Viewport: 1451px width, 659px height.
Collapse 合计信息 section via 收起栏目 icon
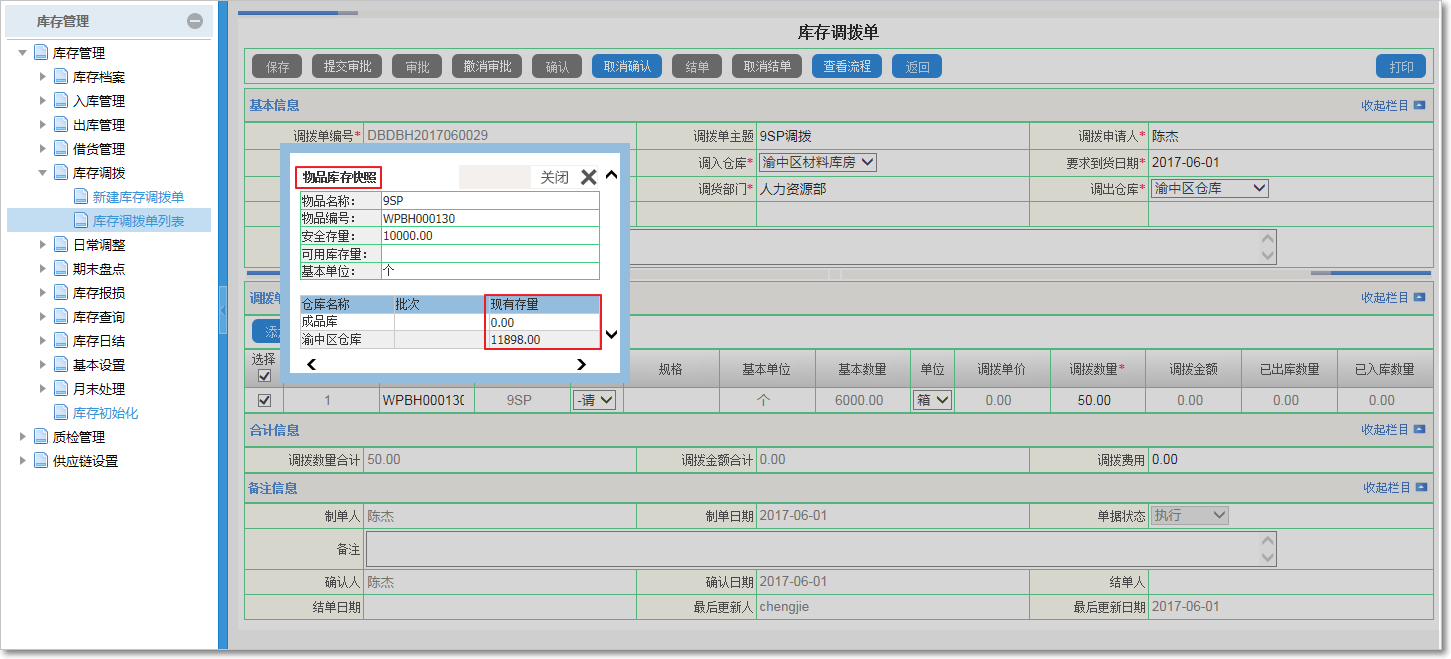[x=1419, y=429]
